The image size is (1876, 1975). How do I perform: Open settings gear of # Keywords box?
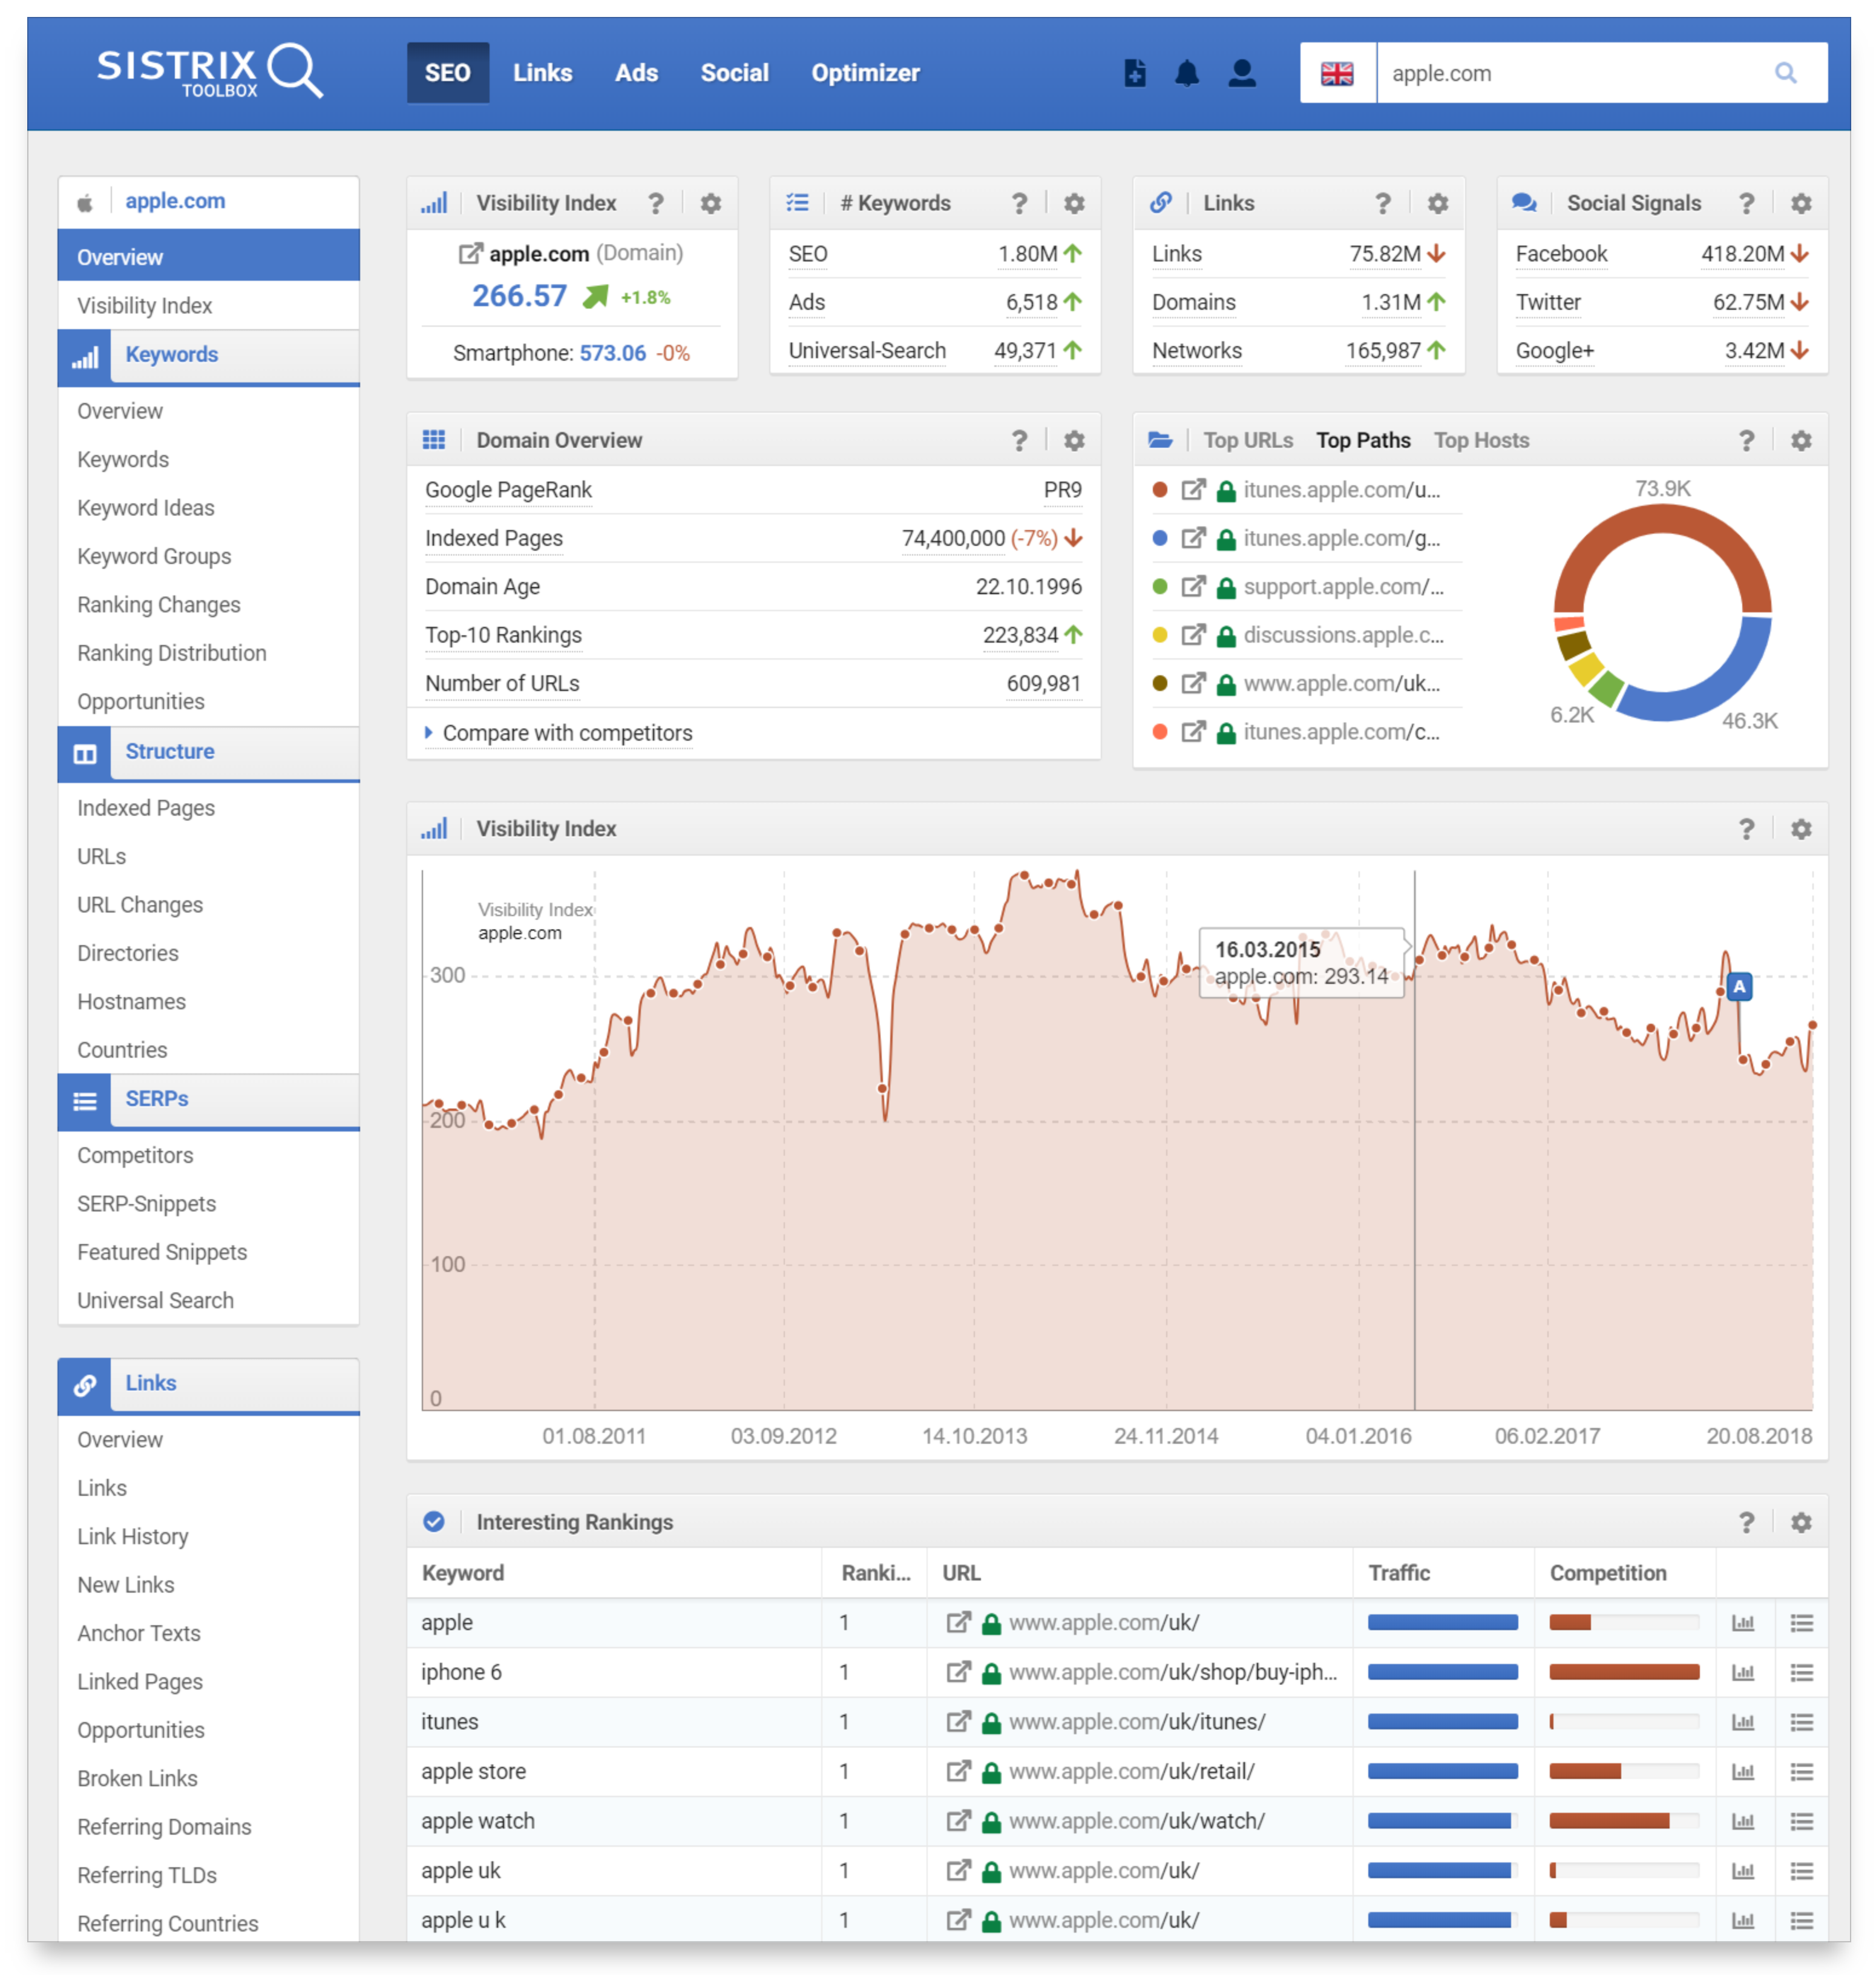coord(1074,203)
